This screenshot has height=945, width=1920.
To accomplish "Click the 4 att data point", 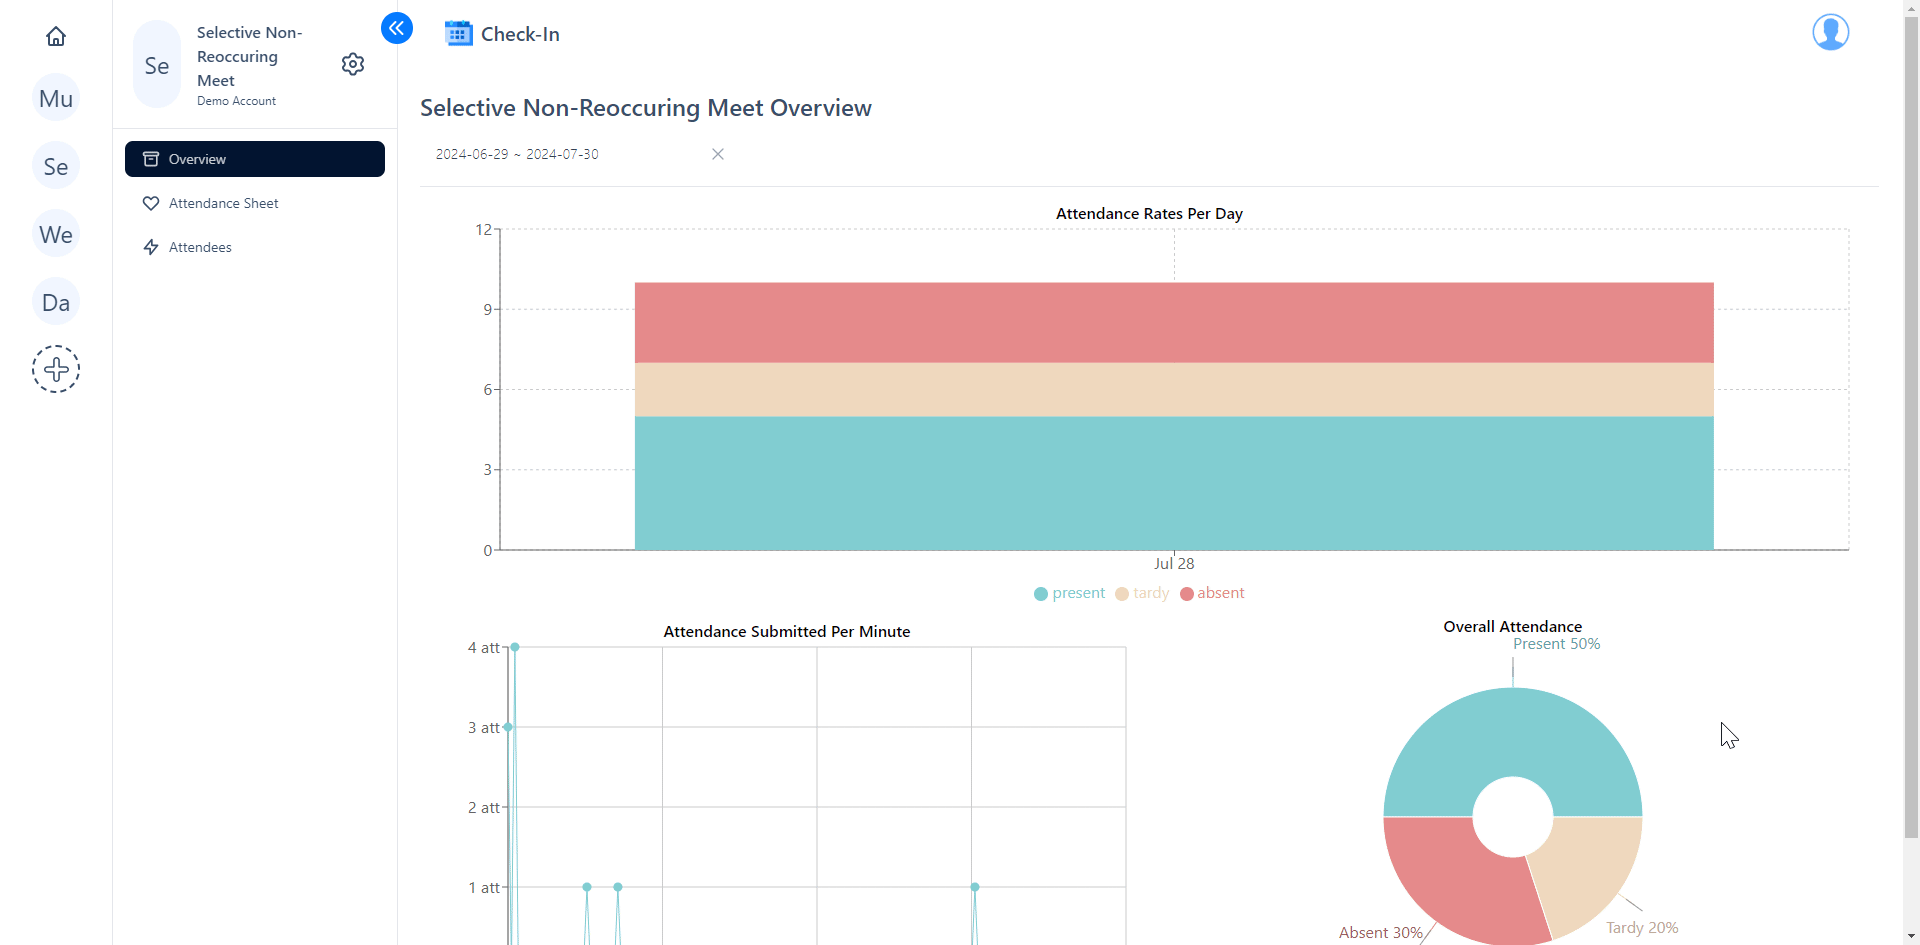I will [x=515, y=647].
